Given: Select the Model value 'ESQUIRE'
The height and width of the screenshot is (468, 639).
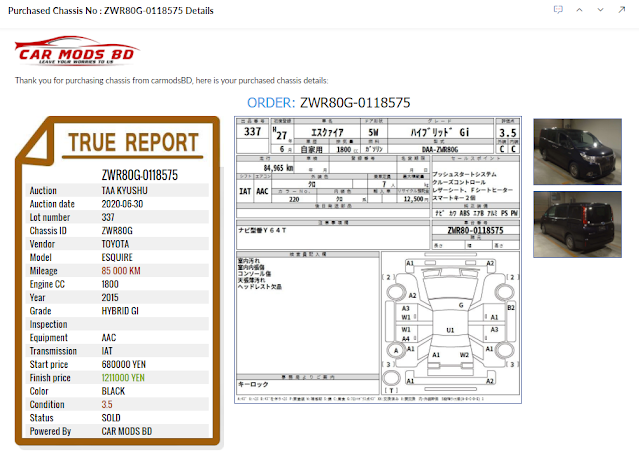Looking at the screenshot, I should point(117,257).
